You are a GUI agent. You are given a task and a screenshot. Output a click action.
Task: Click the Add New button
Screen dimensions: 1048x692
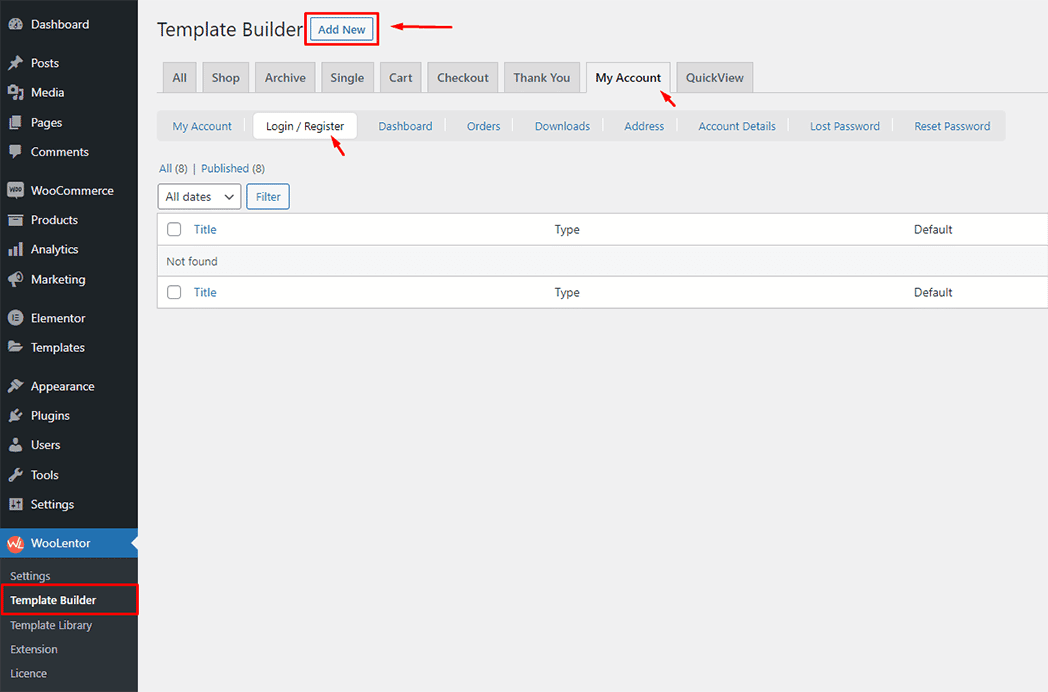point(342,30)
